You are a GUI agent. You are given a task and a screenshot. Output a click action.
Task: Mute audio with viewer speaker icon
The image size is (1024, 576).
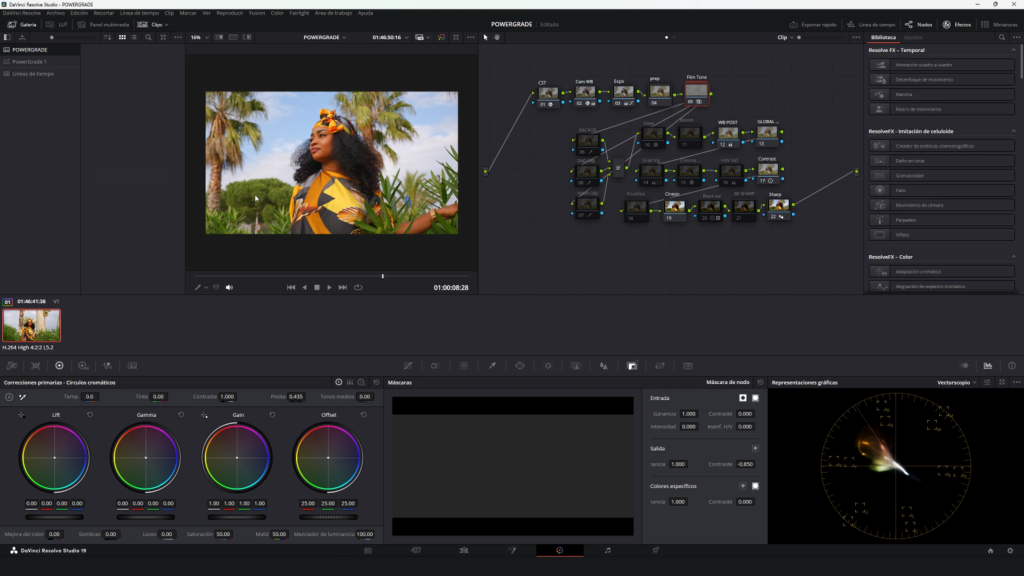pyautogui.click(x=229, y=287)
